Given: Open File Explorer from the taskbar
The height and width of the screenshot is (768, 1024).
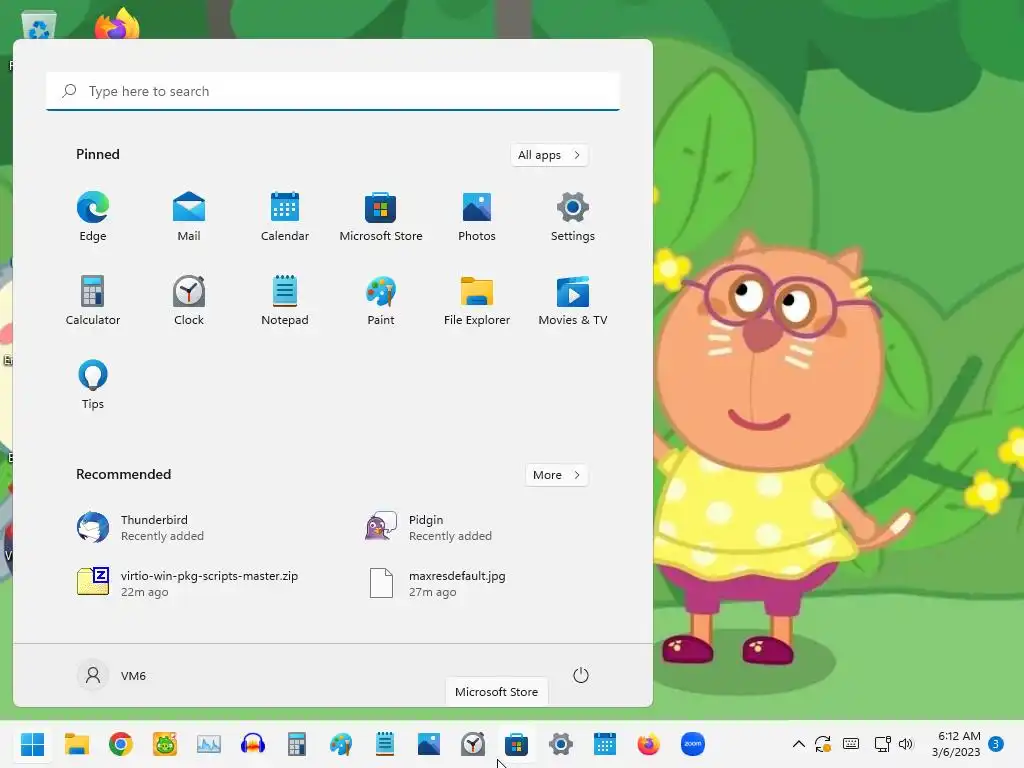Looking at the screenshot, I should coord(77,744).
